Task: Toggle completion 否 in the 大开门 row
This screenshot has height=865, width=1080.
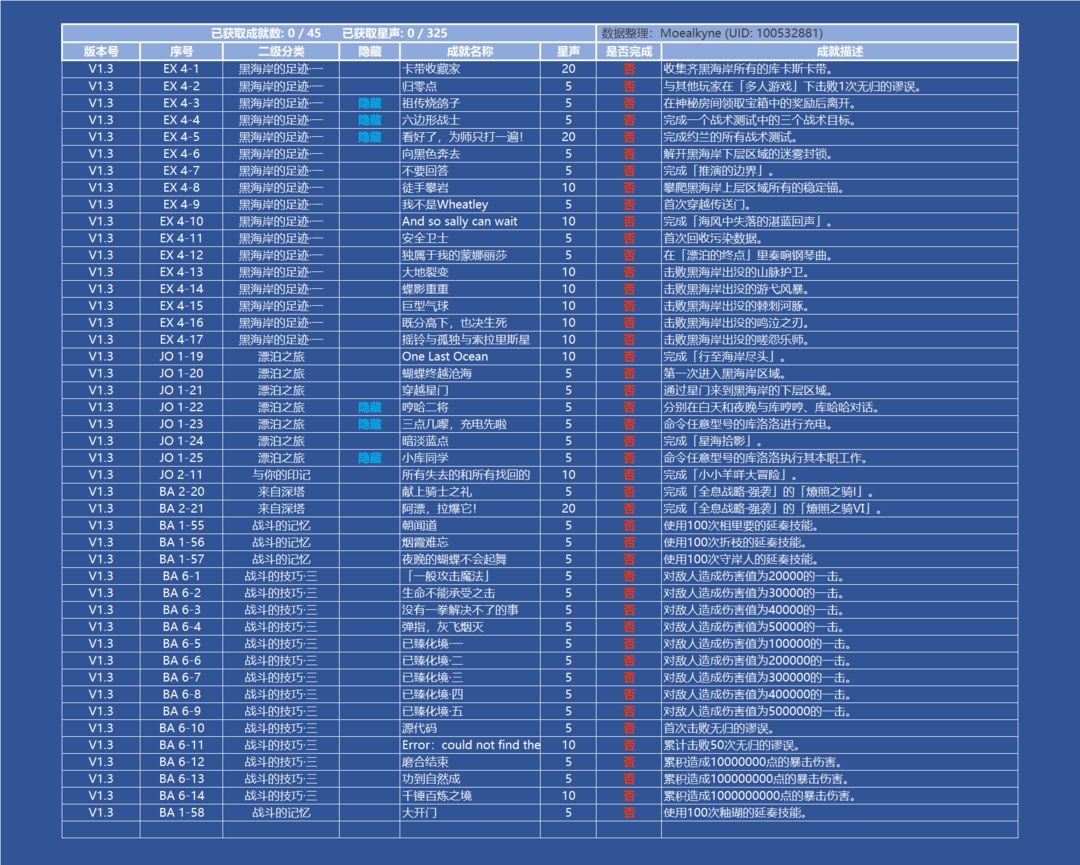Action: pos(629,813)
